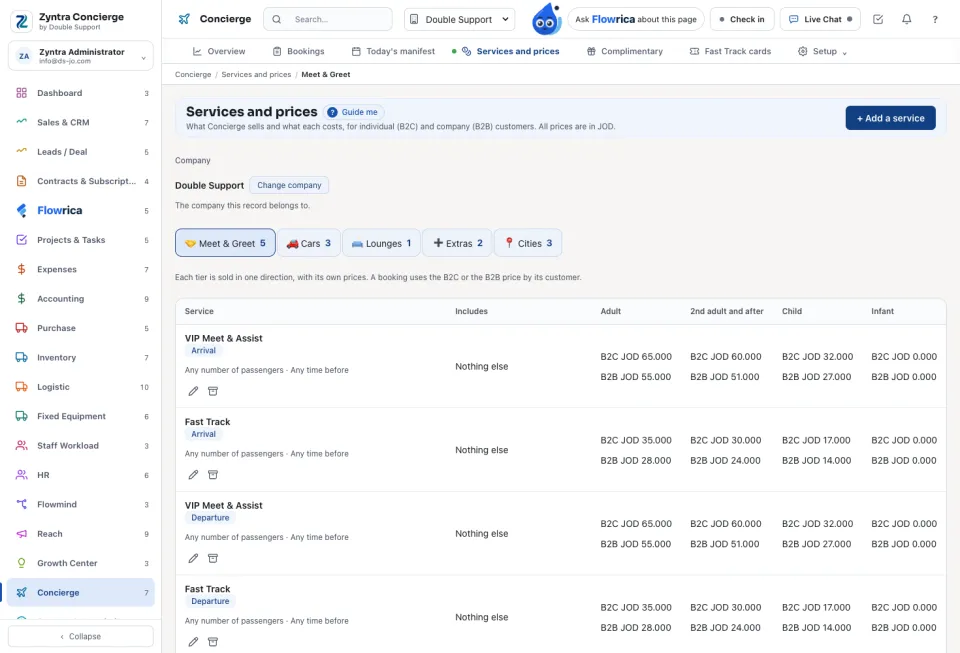Open the Growth Center in sidebar

(81, 563)
